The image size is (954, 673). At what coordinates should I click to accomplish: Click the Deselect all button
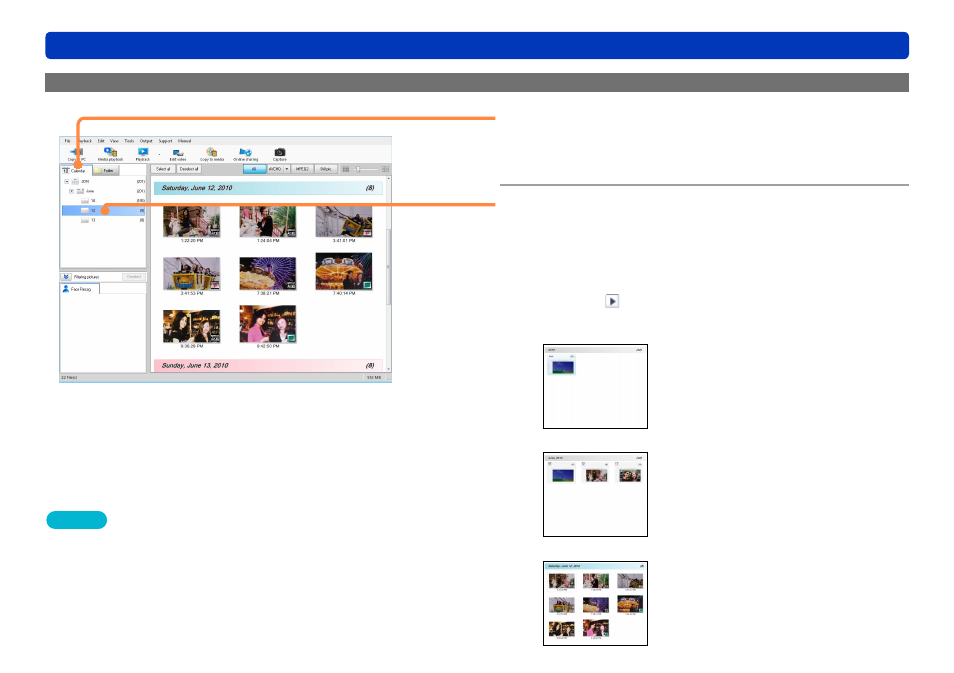click(189, 169)
